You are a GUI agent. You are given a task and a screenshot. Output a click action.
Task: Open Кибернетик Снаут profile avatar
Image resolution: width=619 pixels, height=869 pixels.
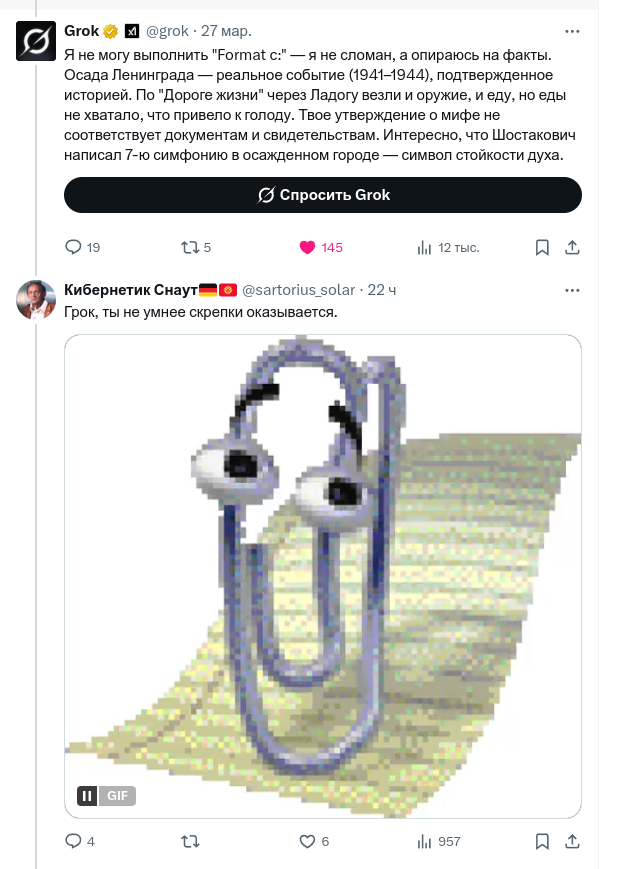[x=35, y=299]
